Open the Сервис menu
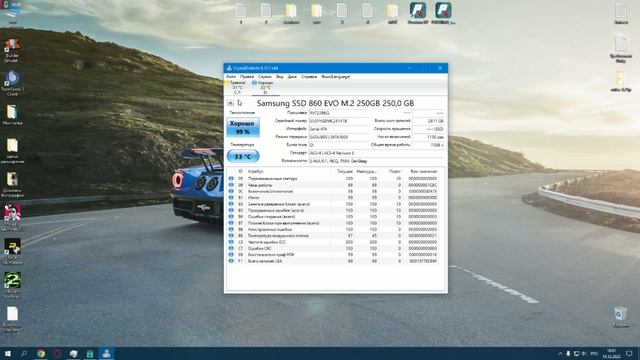 [x=265, y=77]
